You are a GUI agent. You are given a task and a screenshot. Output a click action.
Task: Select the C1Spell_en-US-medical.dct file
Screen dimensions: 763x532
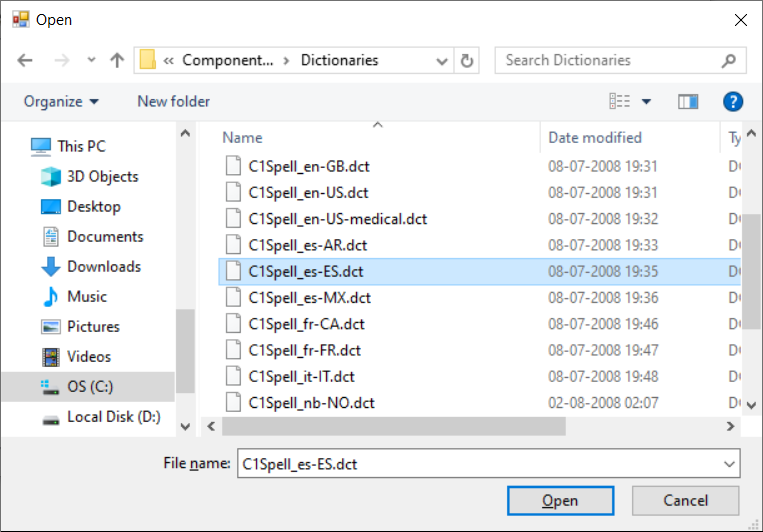pos(337,219)
